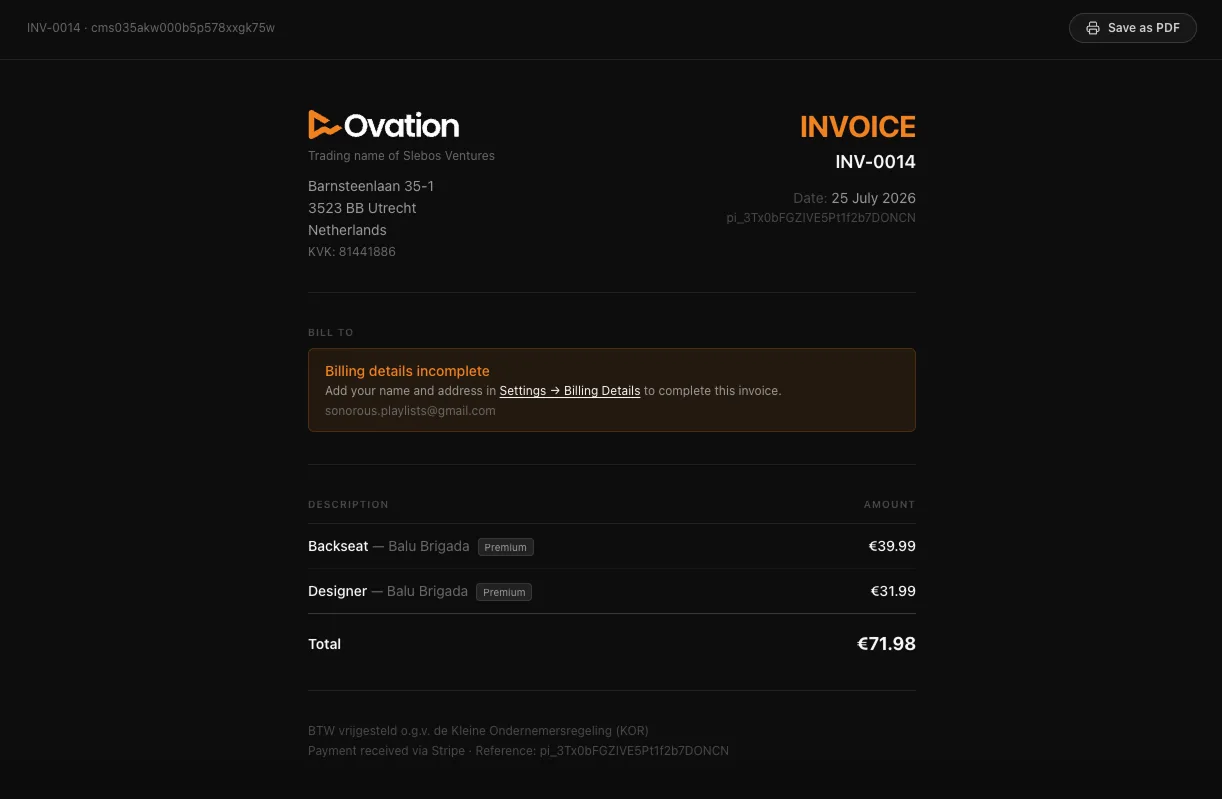Click the total amount €71.98
The width and height of the screenshot is (1222, 799).
pos(886,644)
